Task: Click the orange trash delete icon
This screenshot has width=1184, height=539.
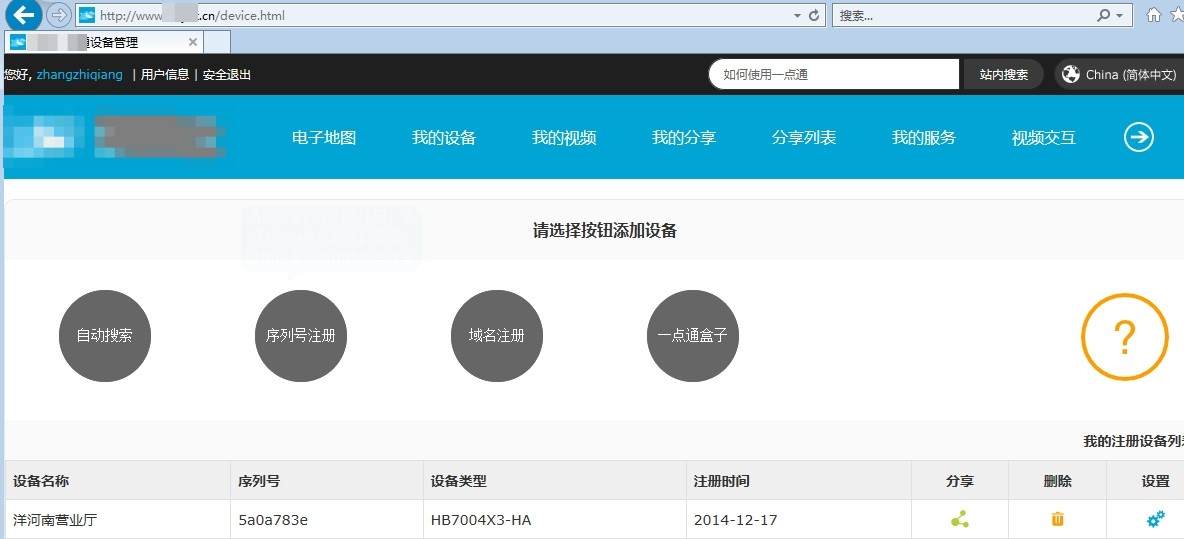Action: [1057, 519]
